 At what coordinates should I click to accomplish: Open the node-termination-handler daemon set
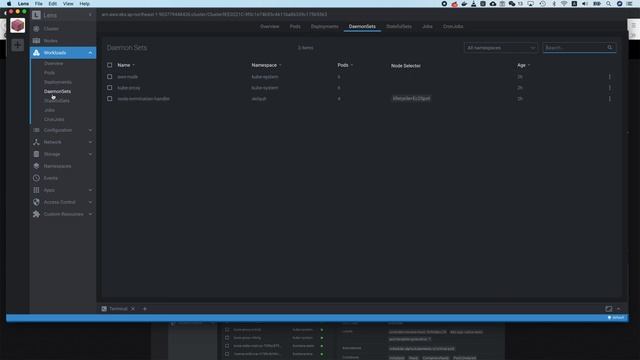click(143, 99)
